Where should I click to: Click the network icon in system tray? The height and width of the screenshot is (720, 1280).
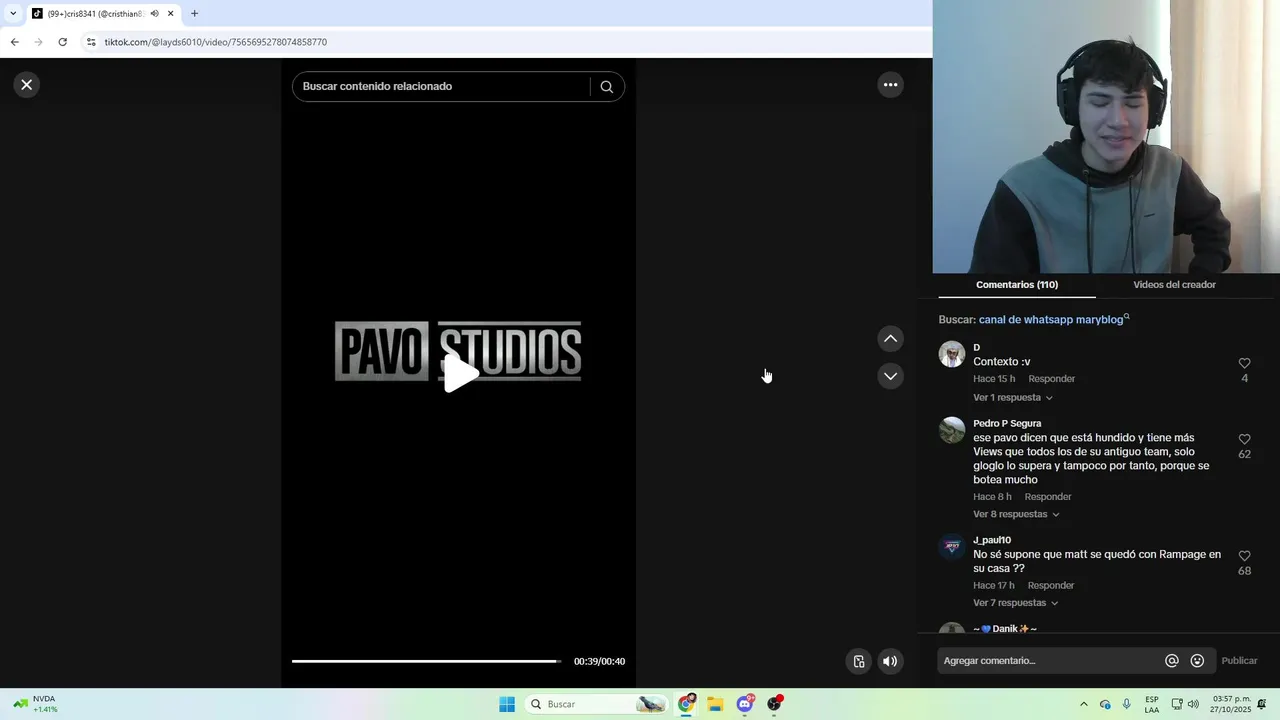[1177, 704]
